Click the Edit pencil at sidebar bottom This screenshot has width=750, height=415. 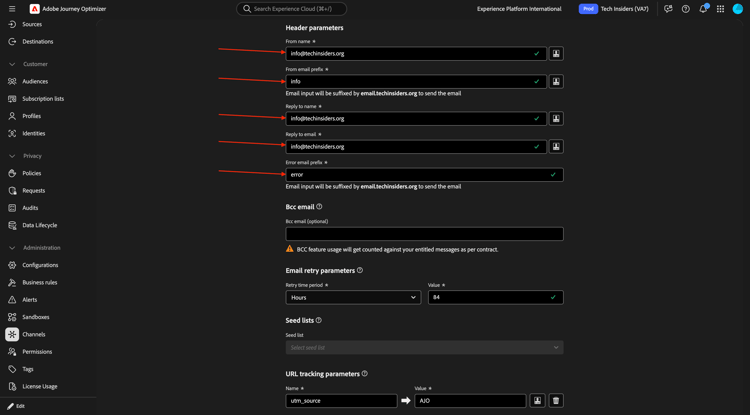11,406
